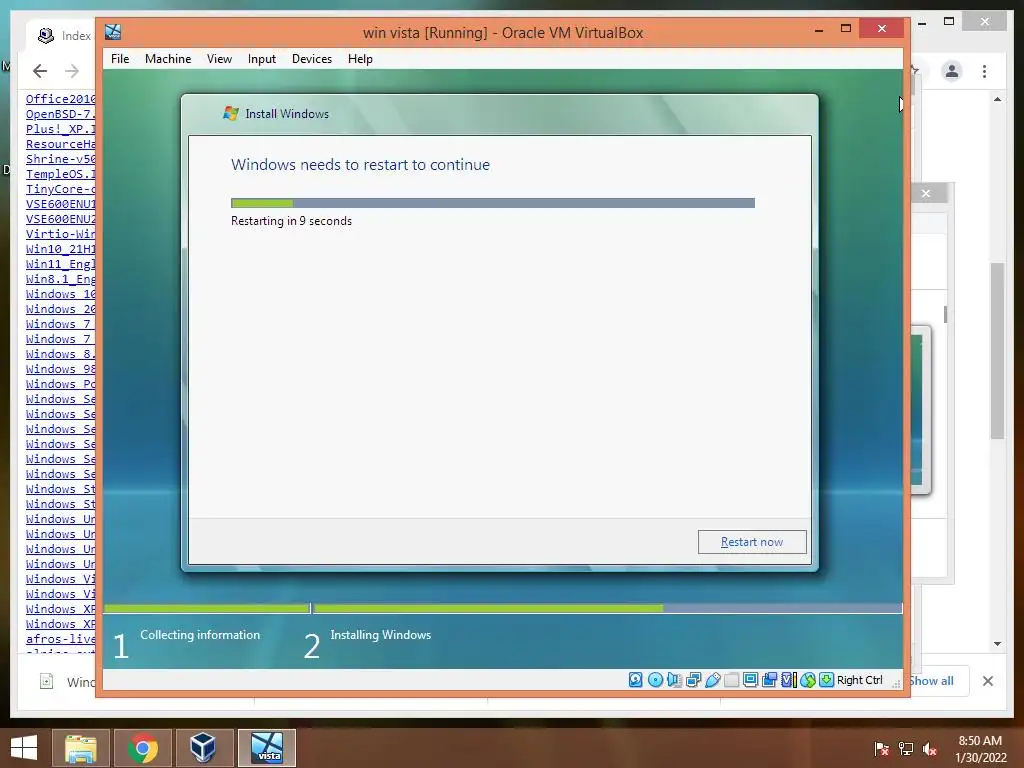
Task: Open the afros-live link
Action: [61, 639]
